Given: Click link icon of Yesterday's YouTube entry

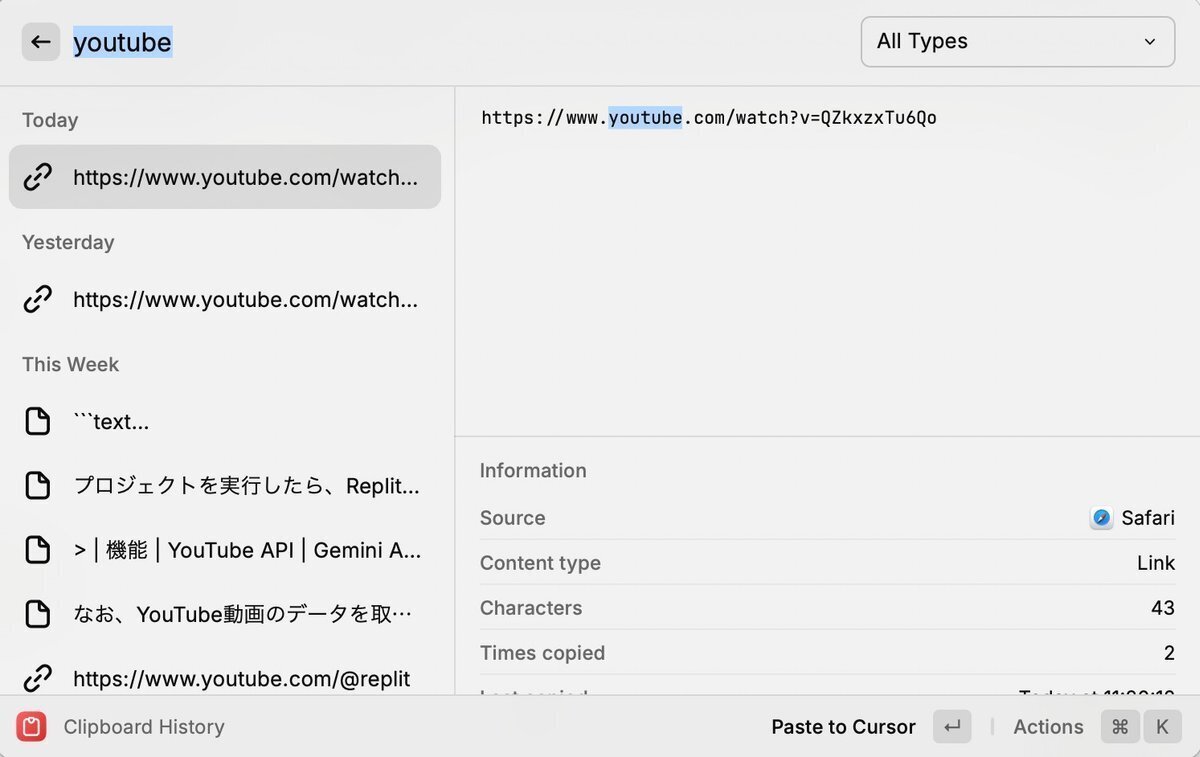Looking at the screenshot, I should point(38,299).
